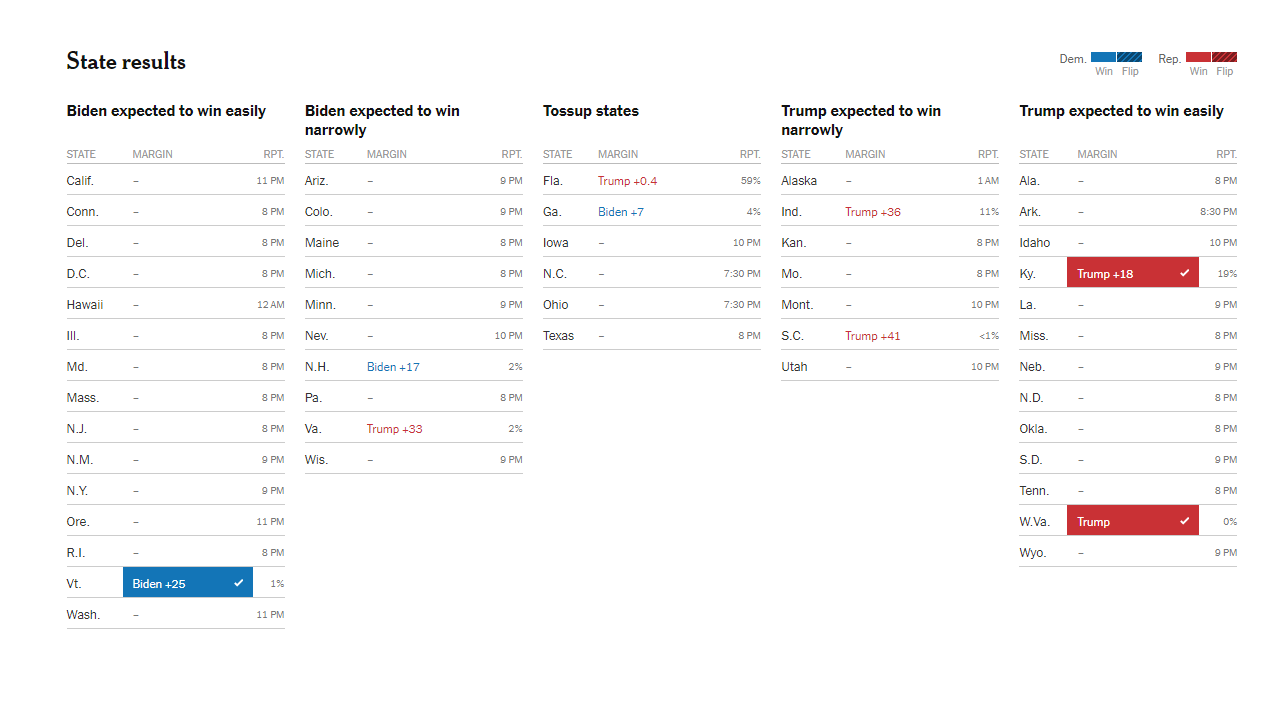Select the red Trump +18 Kentucky bar
Viewport: 1285px width, 707px height.
point(1120,273)
